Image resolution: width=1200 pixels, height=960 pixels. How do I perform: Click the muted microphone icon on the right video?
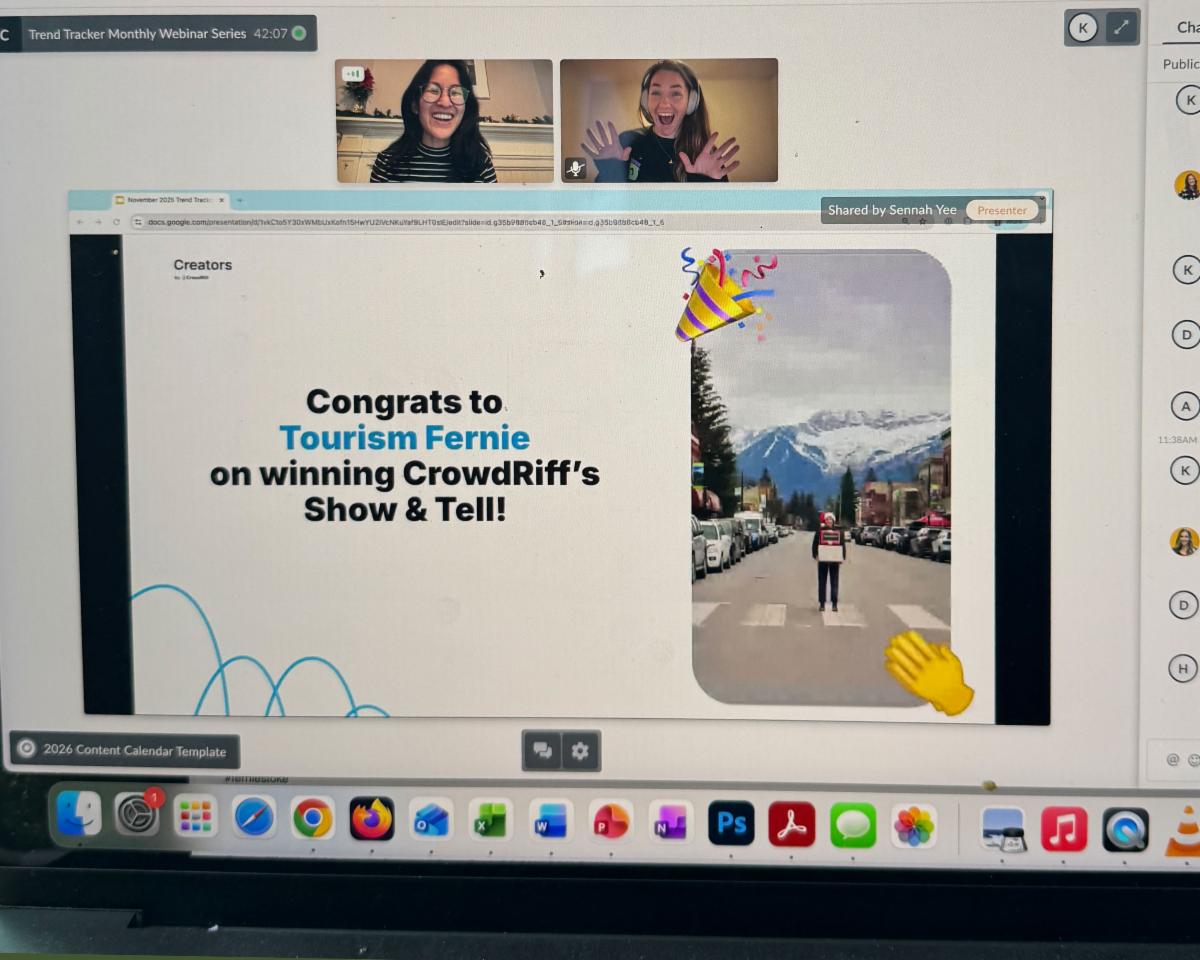coord(575,168)
